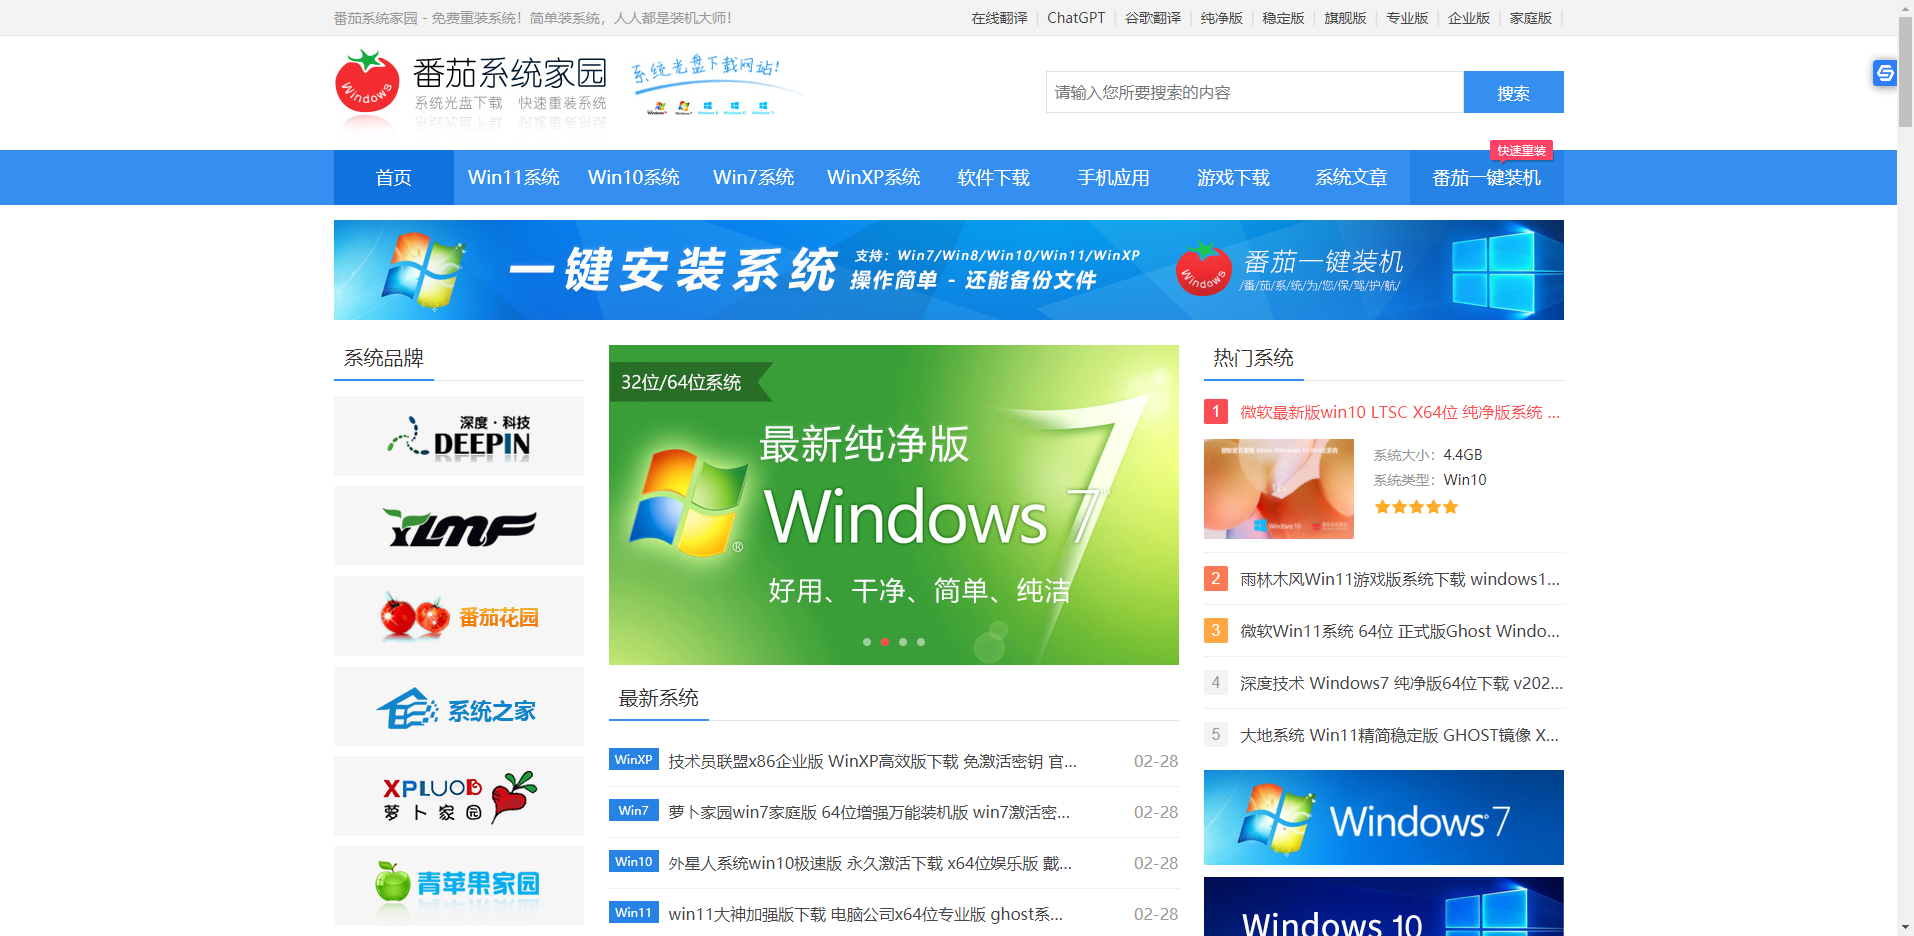This screenshot has width=1914, height=936.
Task: Open the Windows 7 blue sidebar banner
Action: pyautogui.click(x=1384, y=817)
